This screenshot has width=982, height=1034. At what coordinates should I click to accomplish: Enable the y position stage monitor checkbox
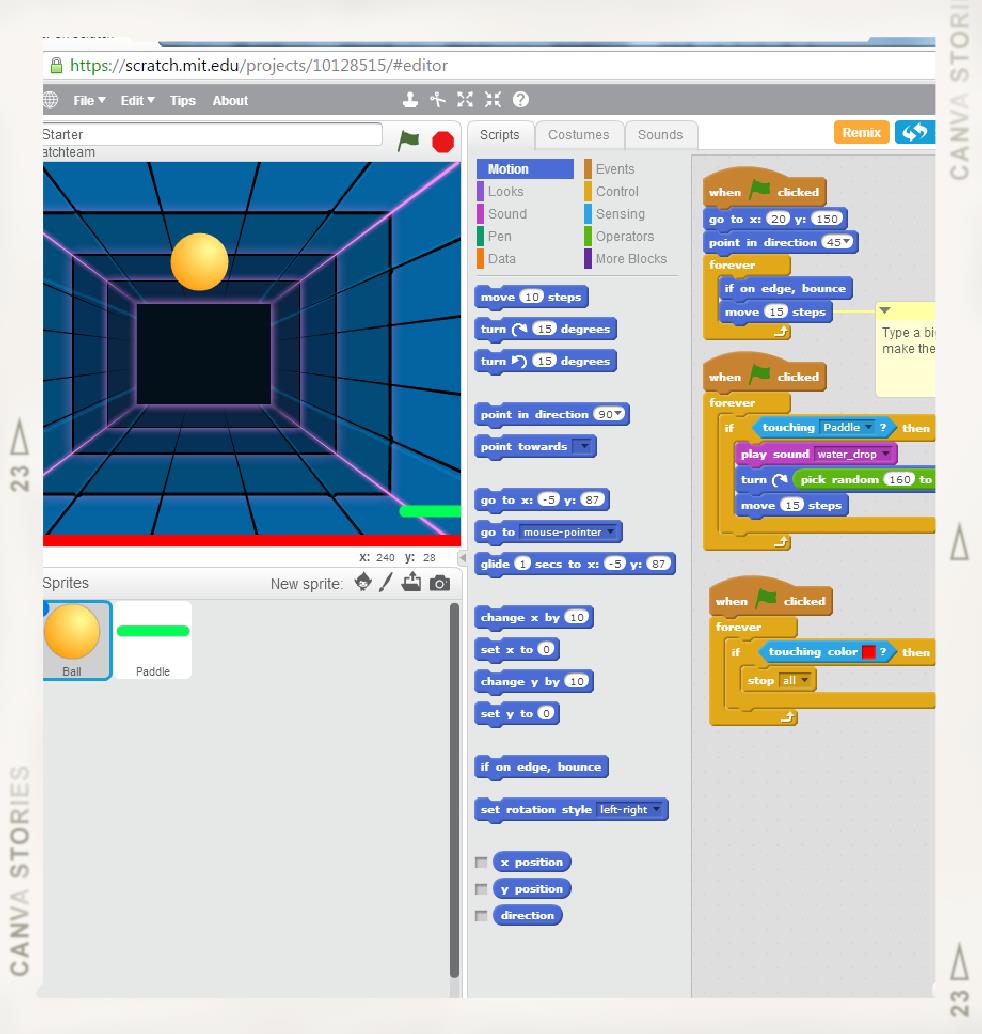[x=481, y=888]
